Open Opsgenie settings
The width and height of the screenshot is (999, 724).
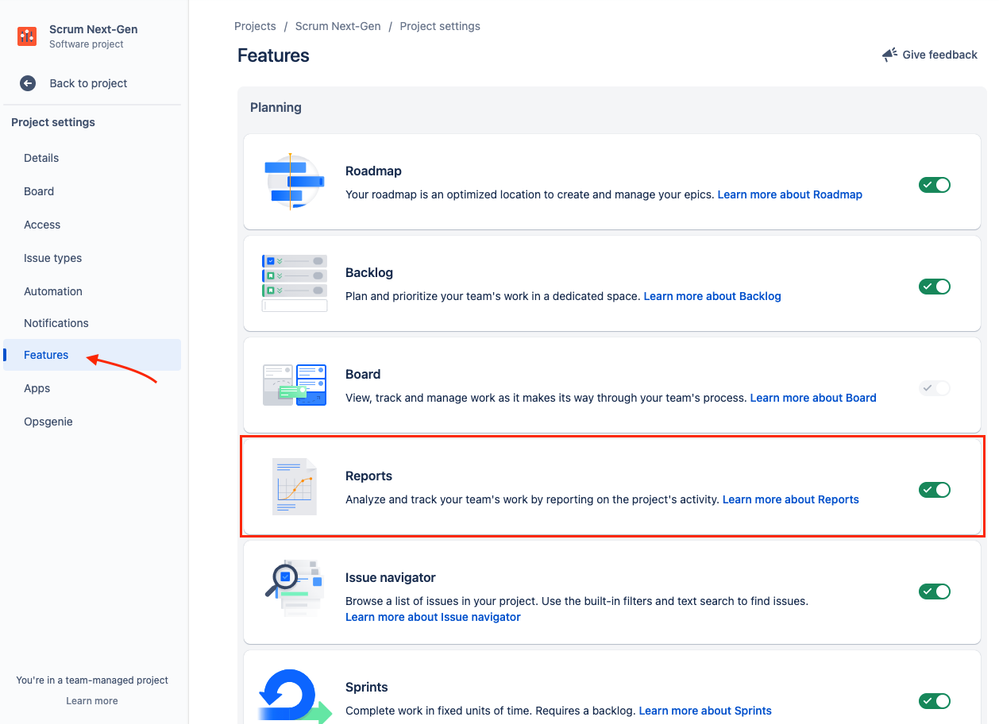(x=48, y=422)
